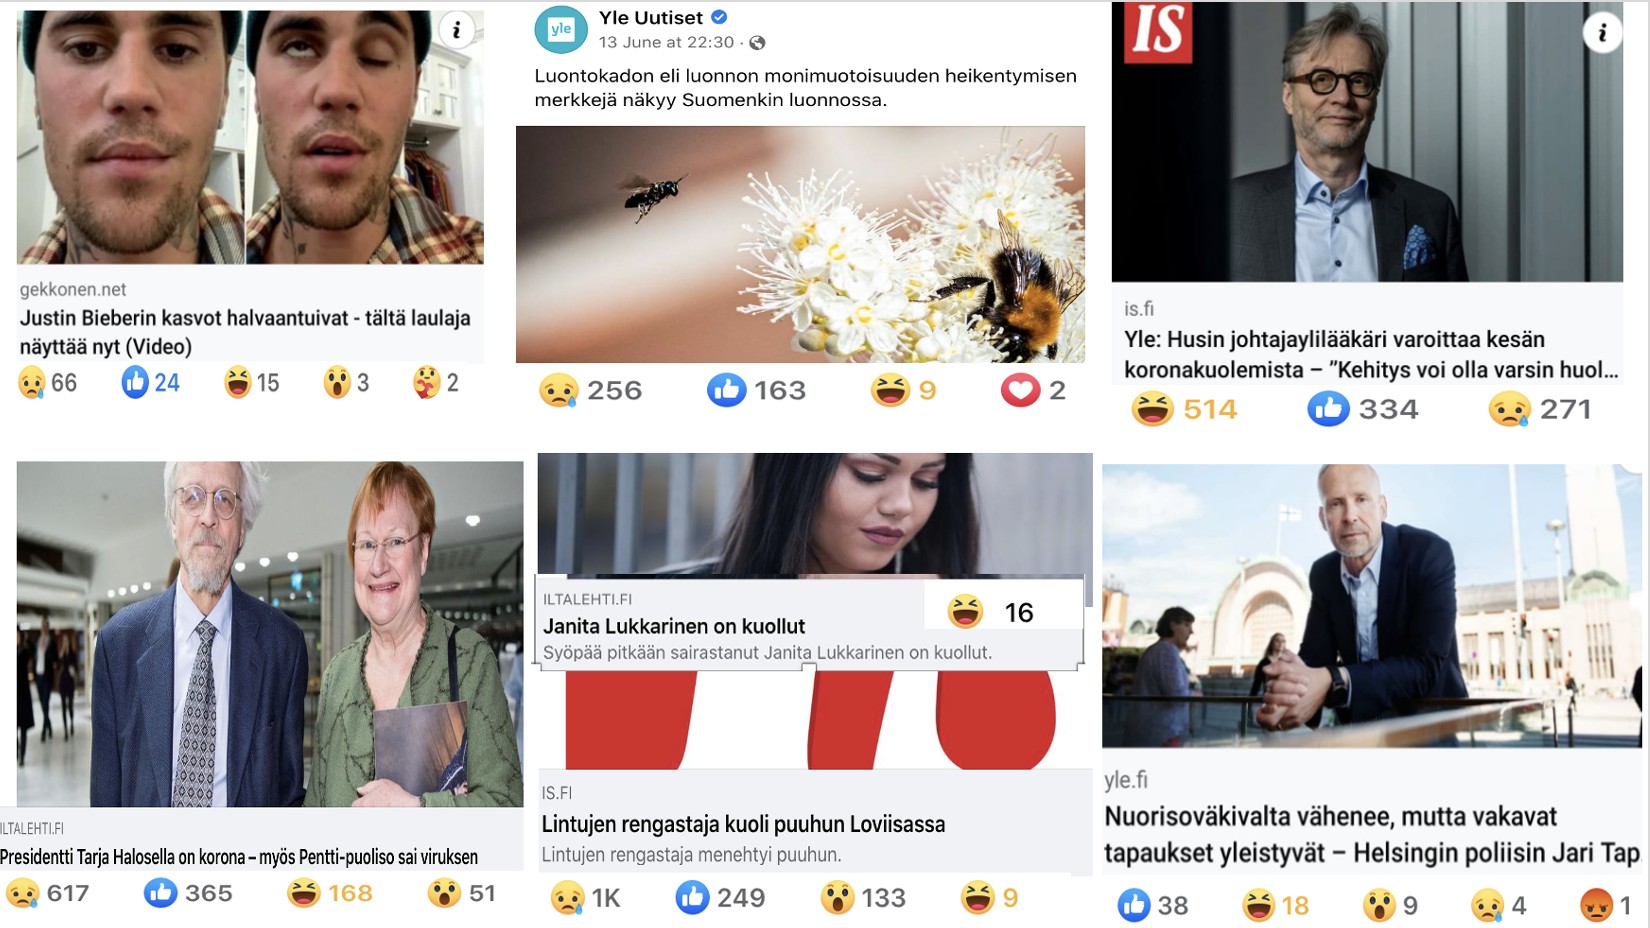The image size is (1650, 928).
Task: Open the Presidentti Tarja Halosella on korona headline
Action: pos(239,857)
